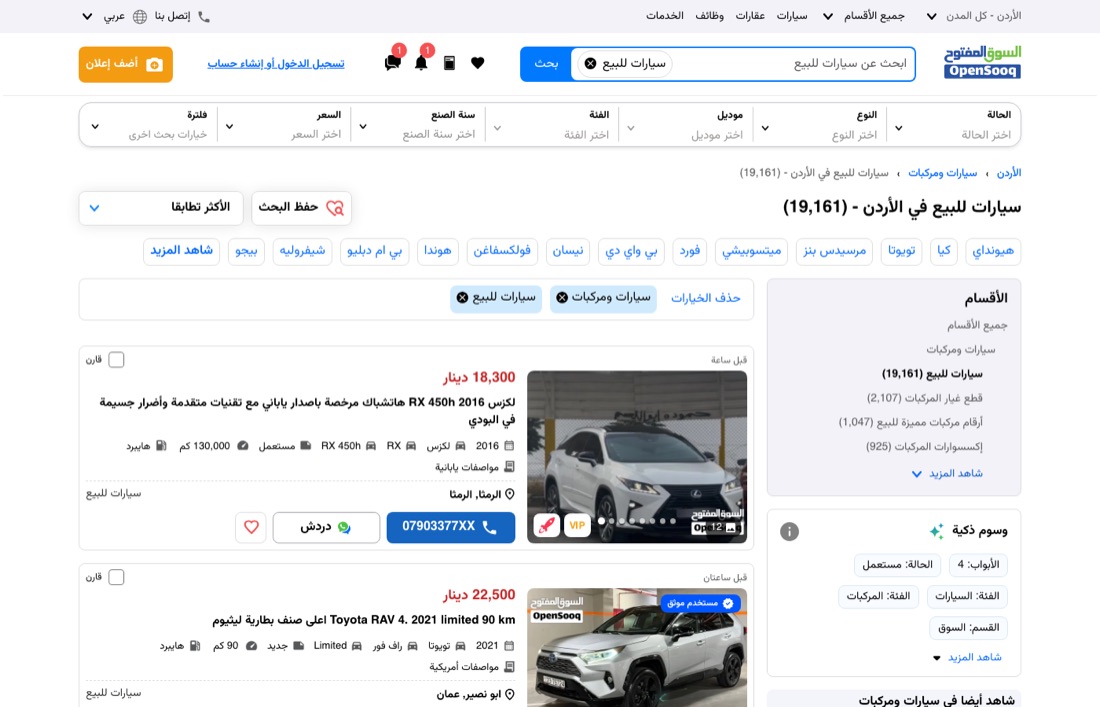The width and height of the screenshot is (1100, 707).
Task: Open the Lexus RX listing photo
Action: [637, 457]
